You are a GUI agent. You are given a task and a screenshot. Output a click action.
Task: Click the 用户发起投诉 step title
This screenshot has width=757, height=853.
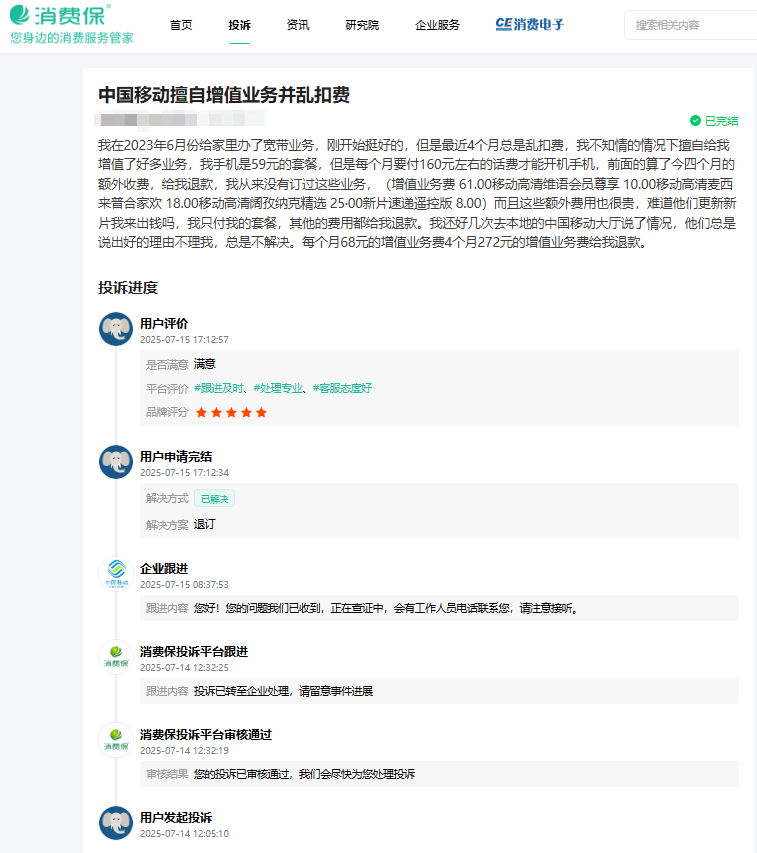[176, 818]
